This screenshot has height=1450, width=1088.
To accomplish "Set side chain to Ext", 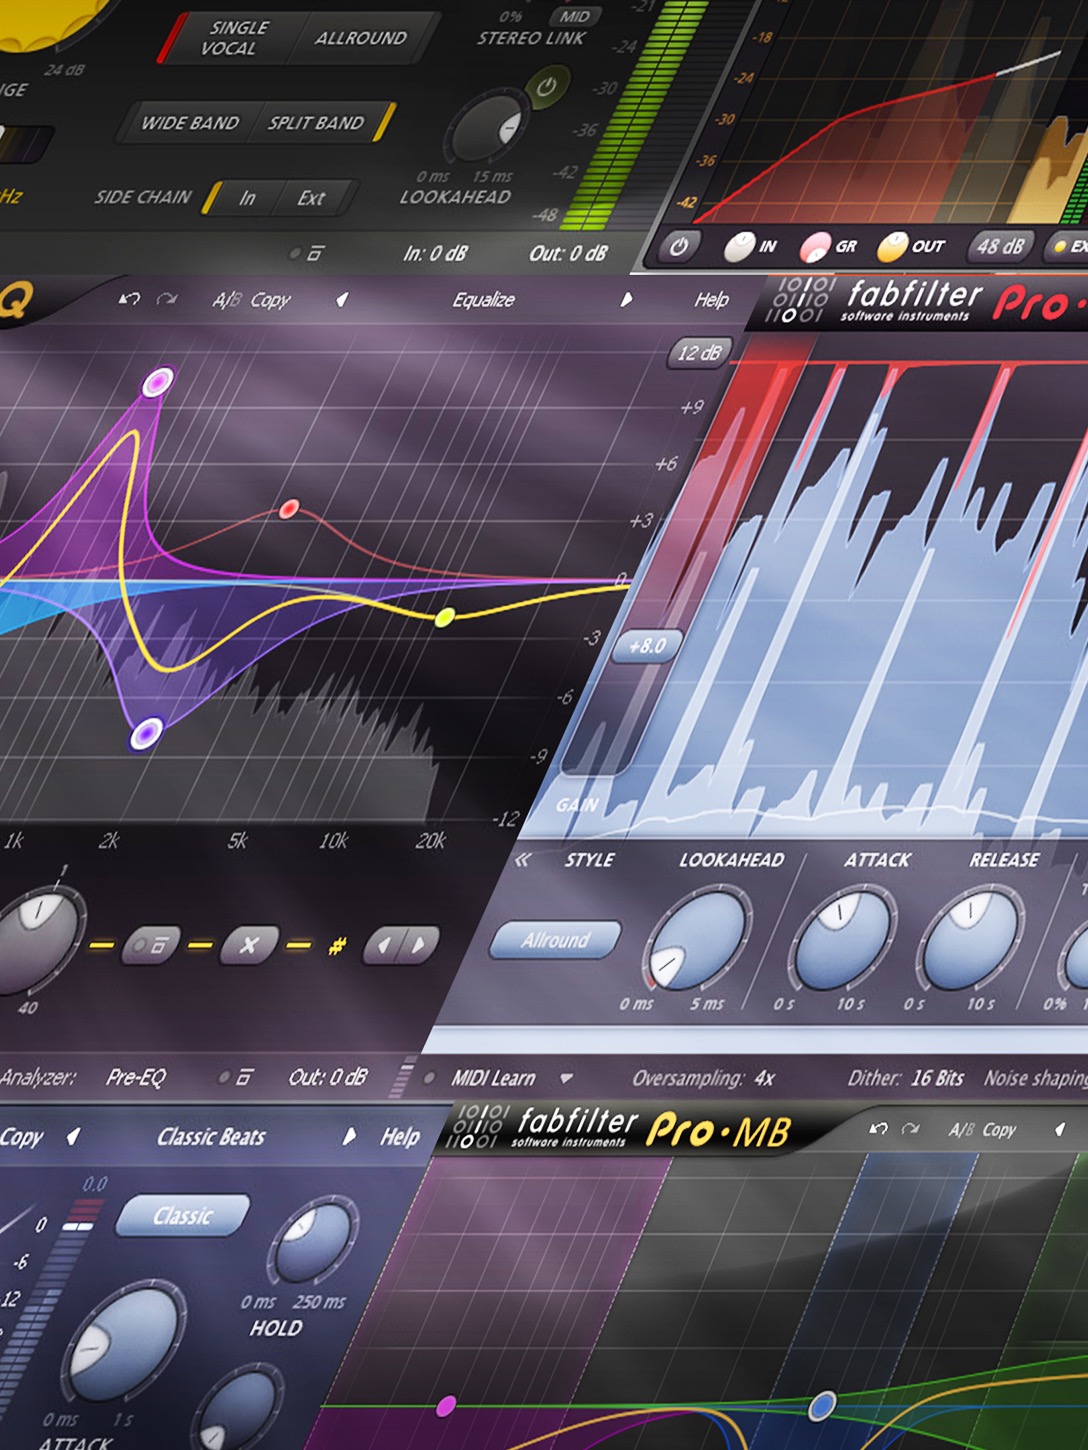I will 311,198.
